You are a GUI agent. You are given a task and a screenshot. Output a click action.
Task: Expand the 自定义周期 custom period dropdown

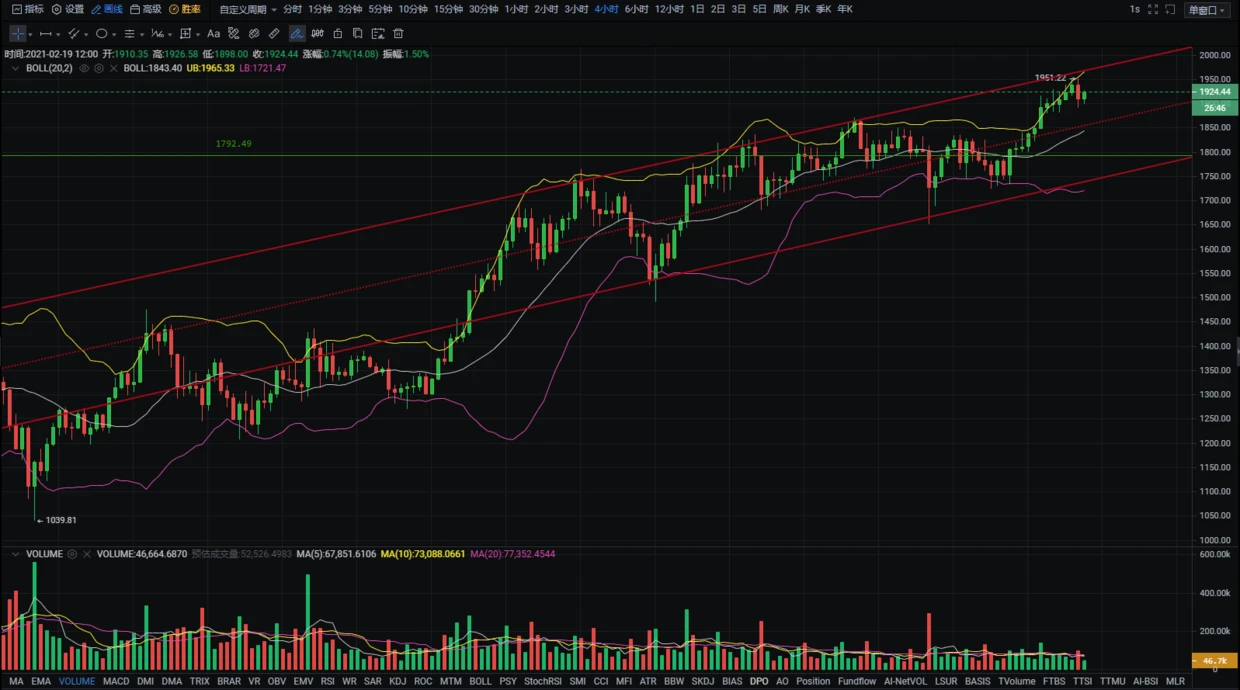248,9
